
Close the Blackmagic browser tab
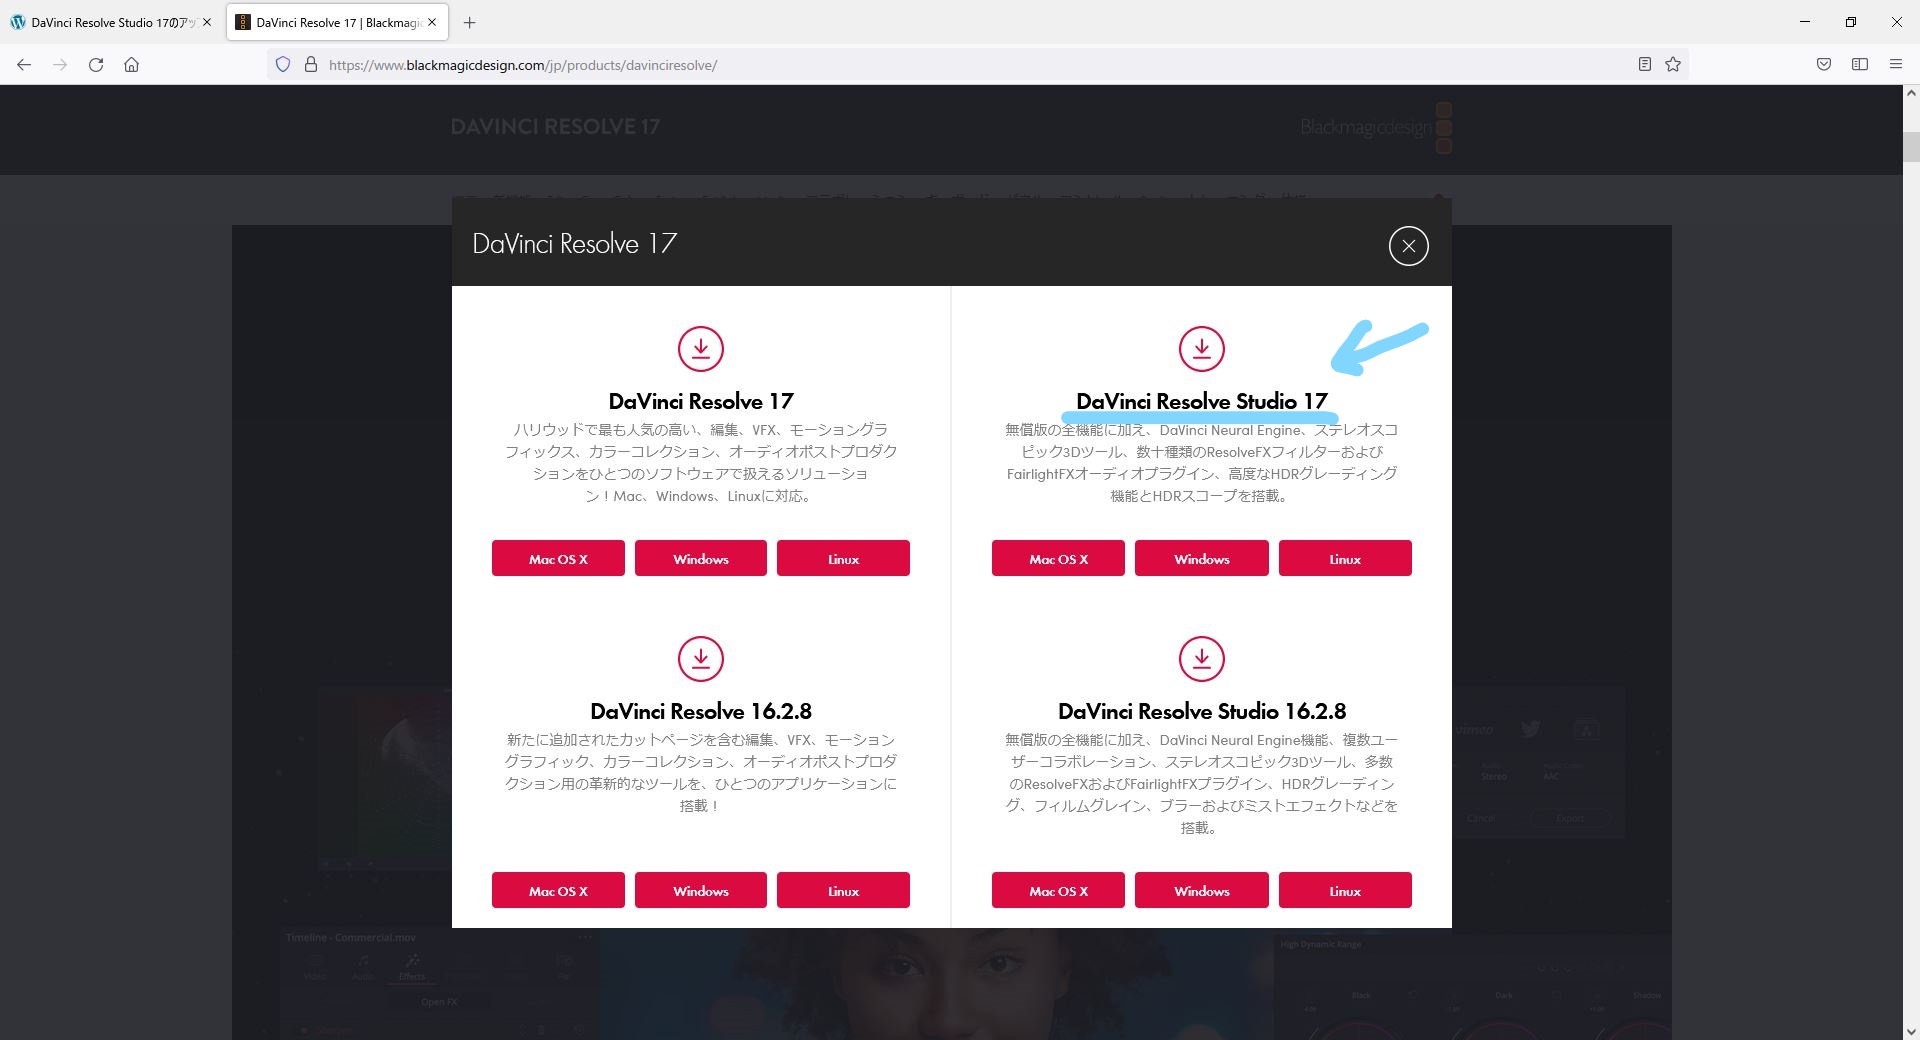(432, 22)
